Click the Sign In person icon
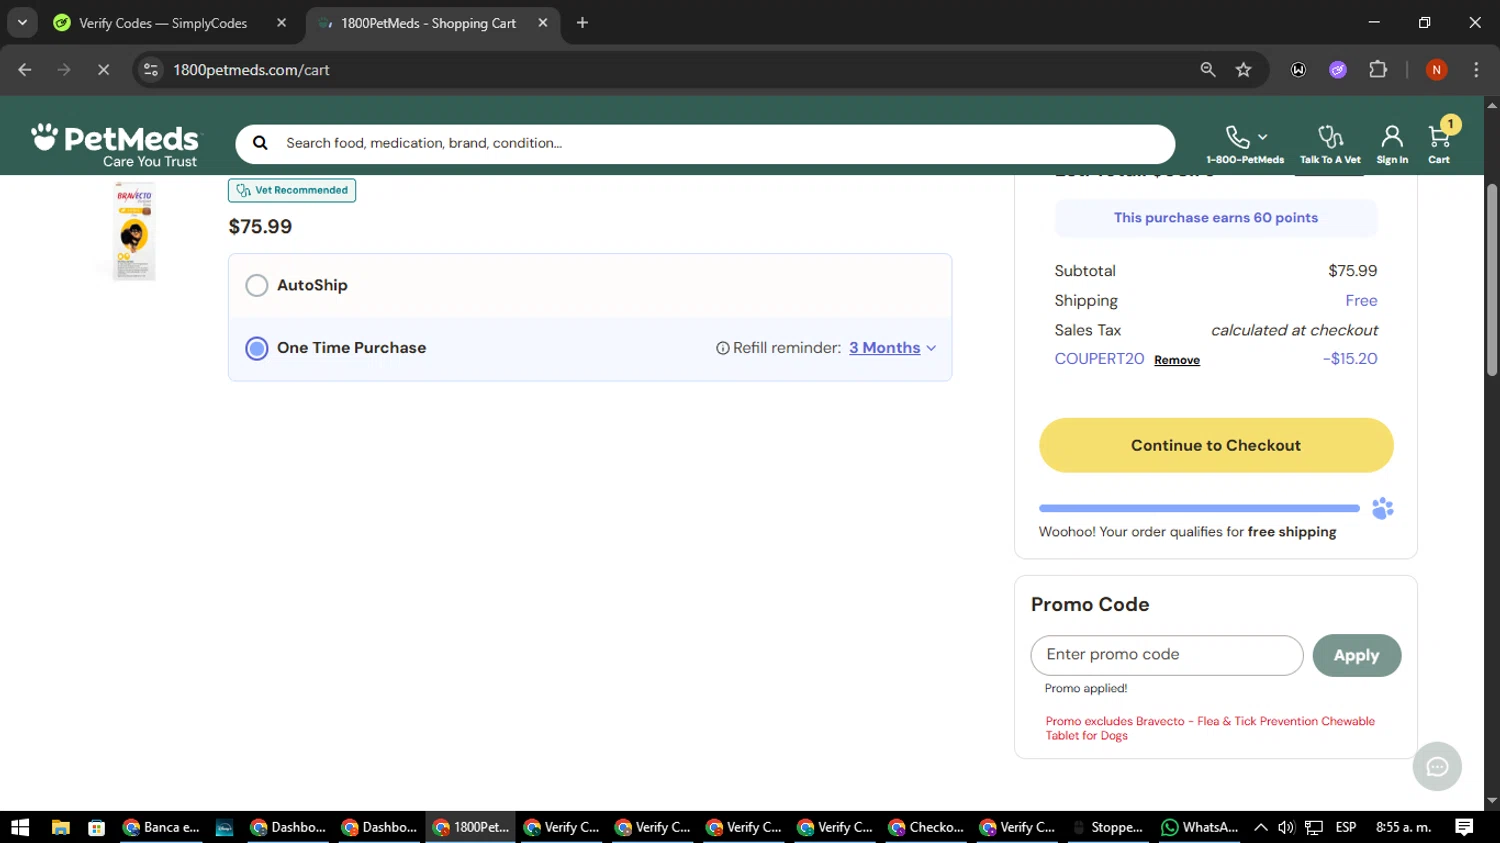Image resolution: width=1500 pixels, height=843 pixels. click(x=1392, y=137)
